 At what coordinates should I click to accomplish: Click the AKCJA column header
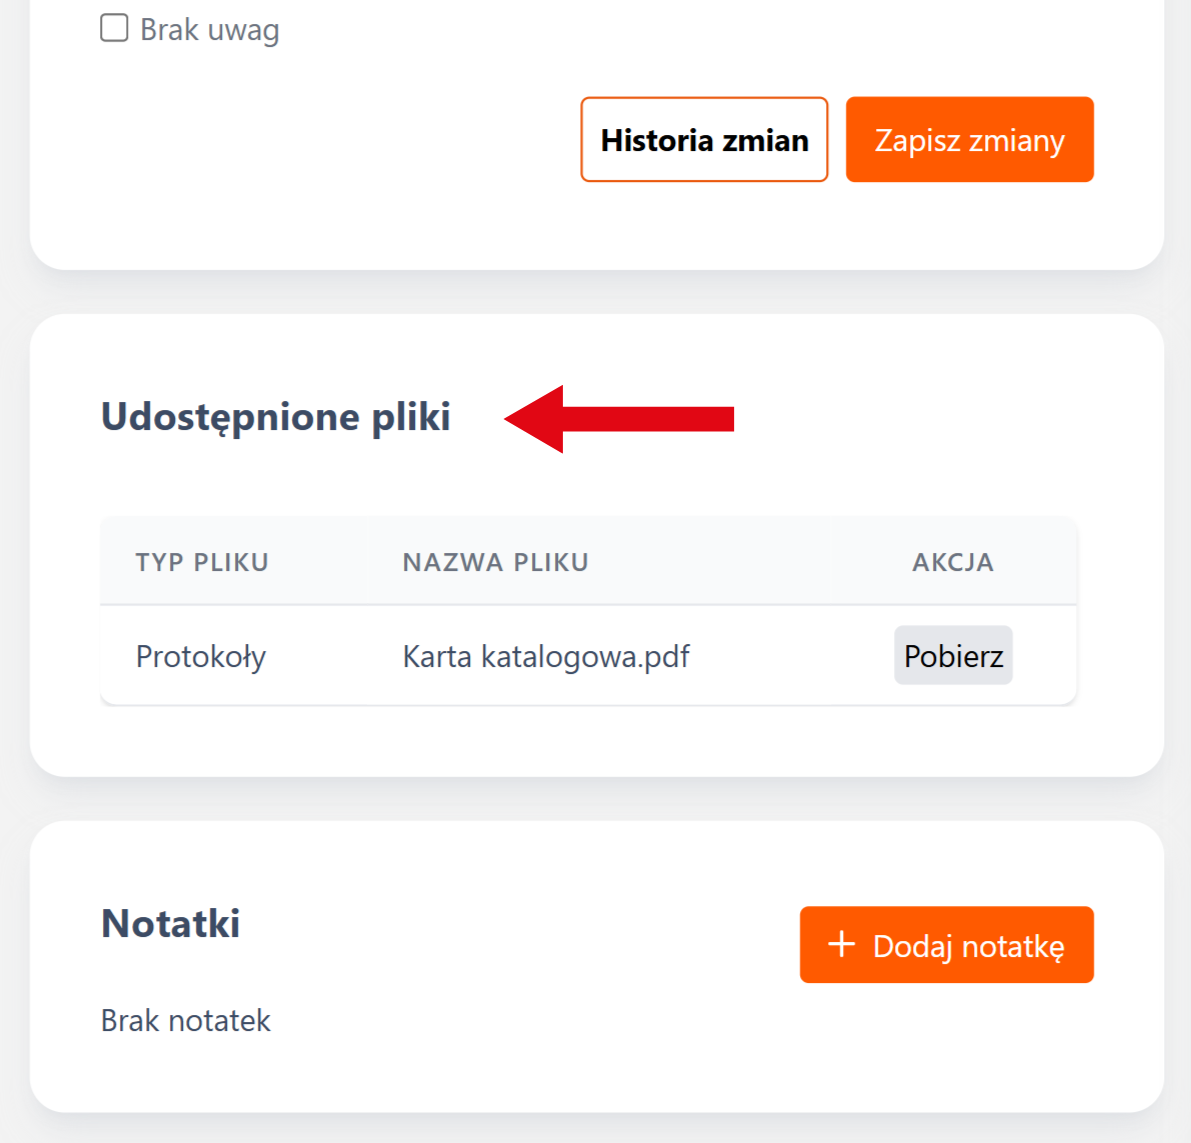(x=952, y=562)
